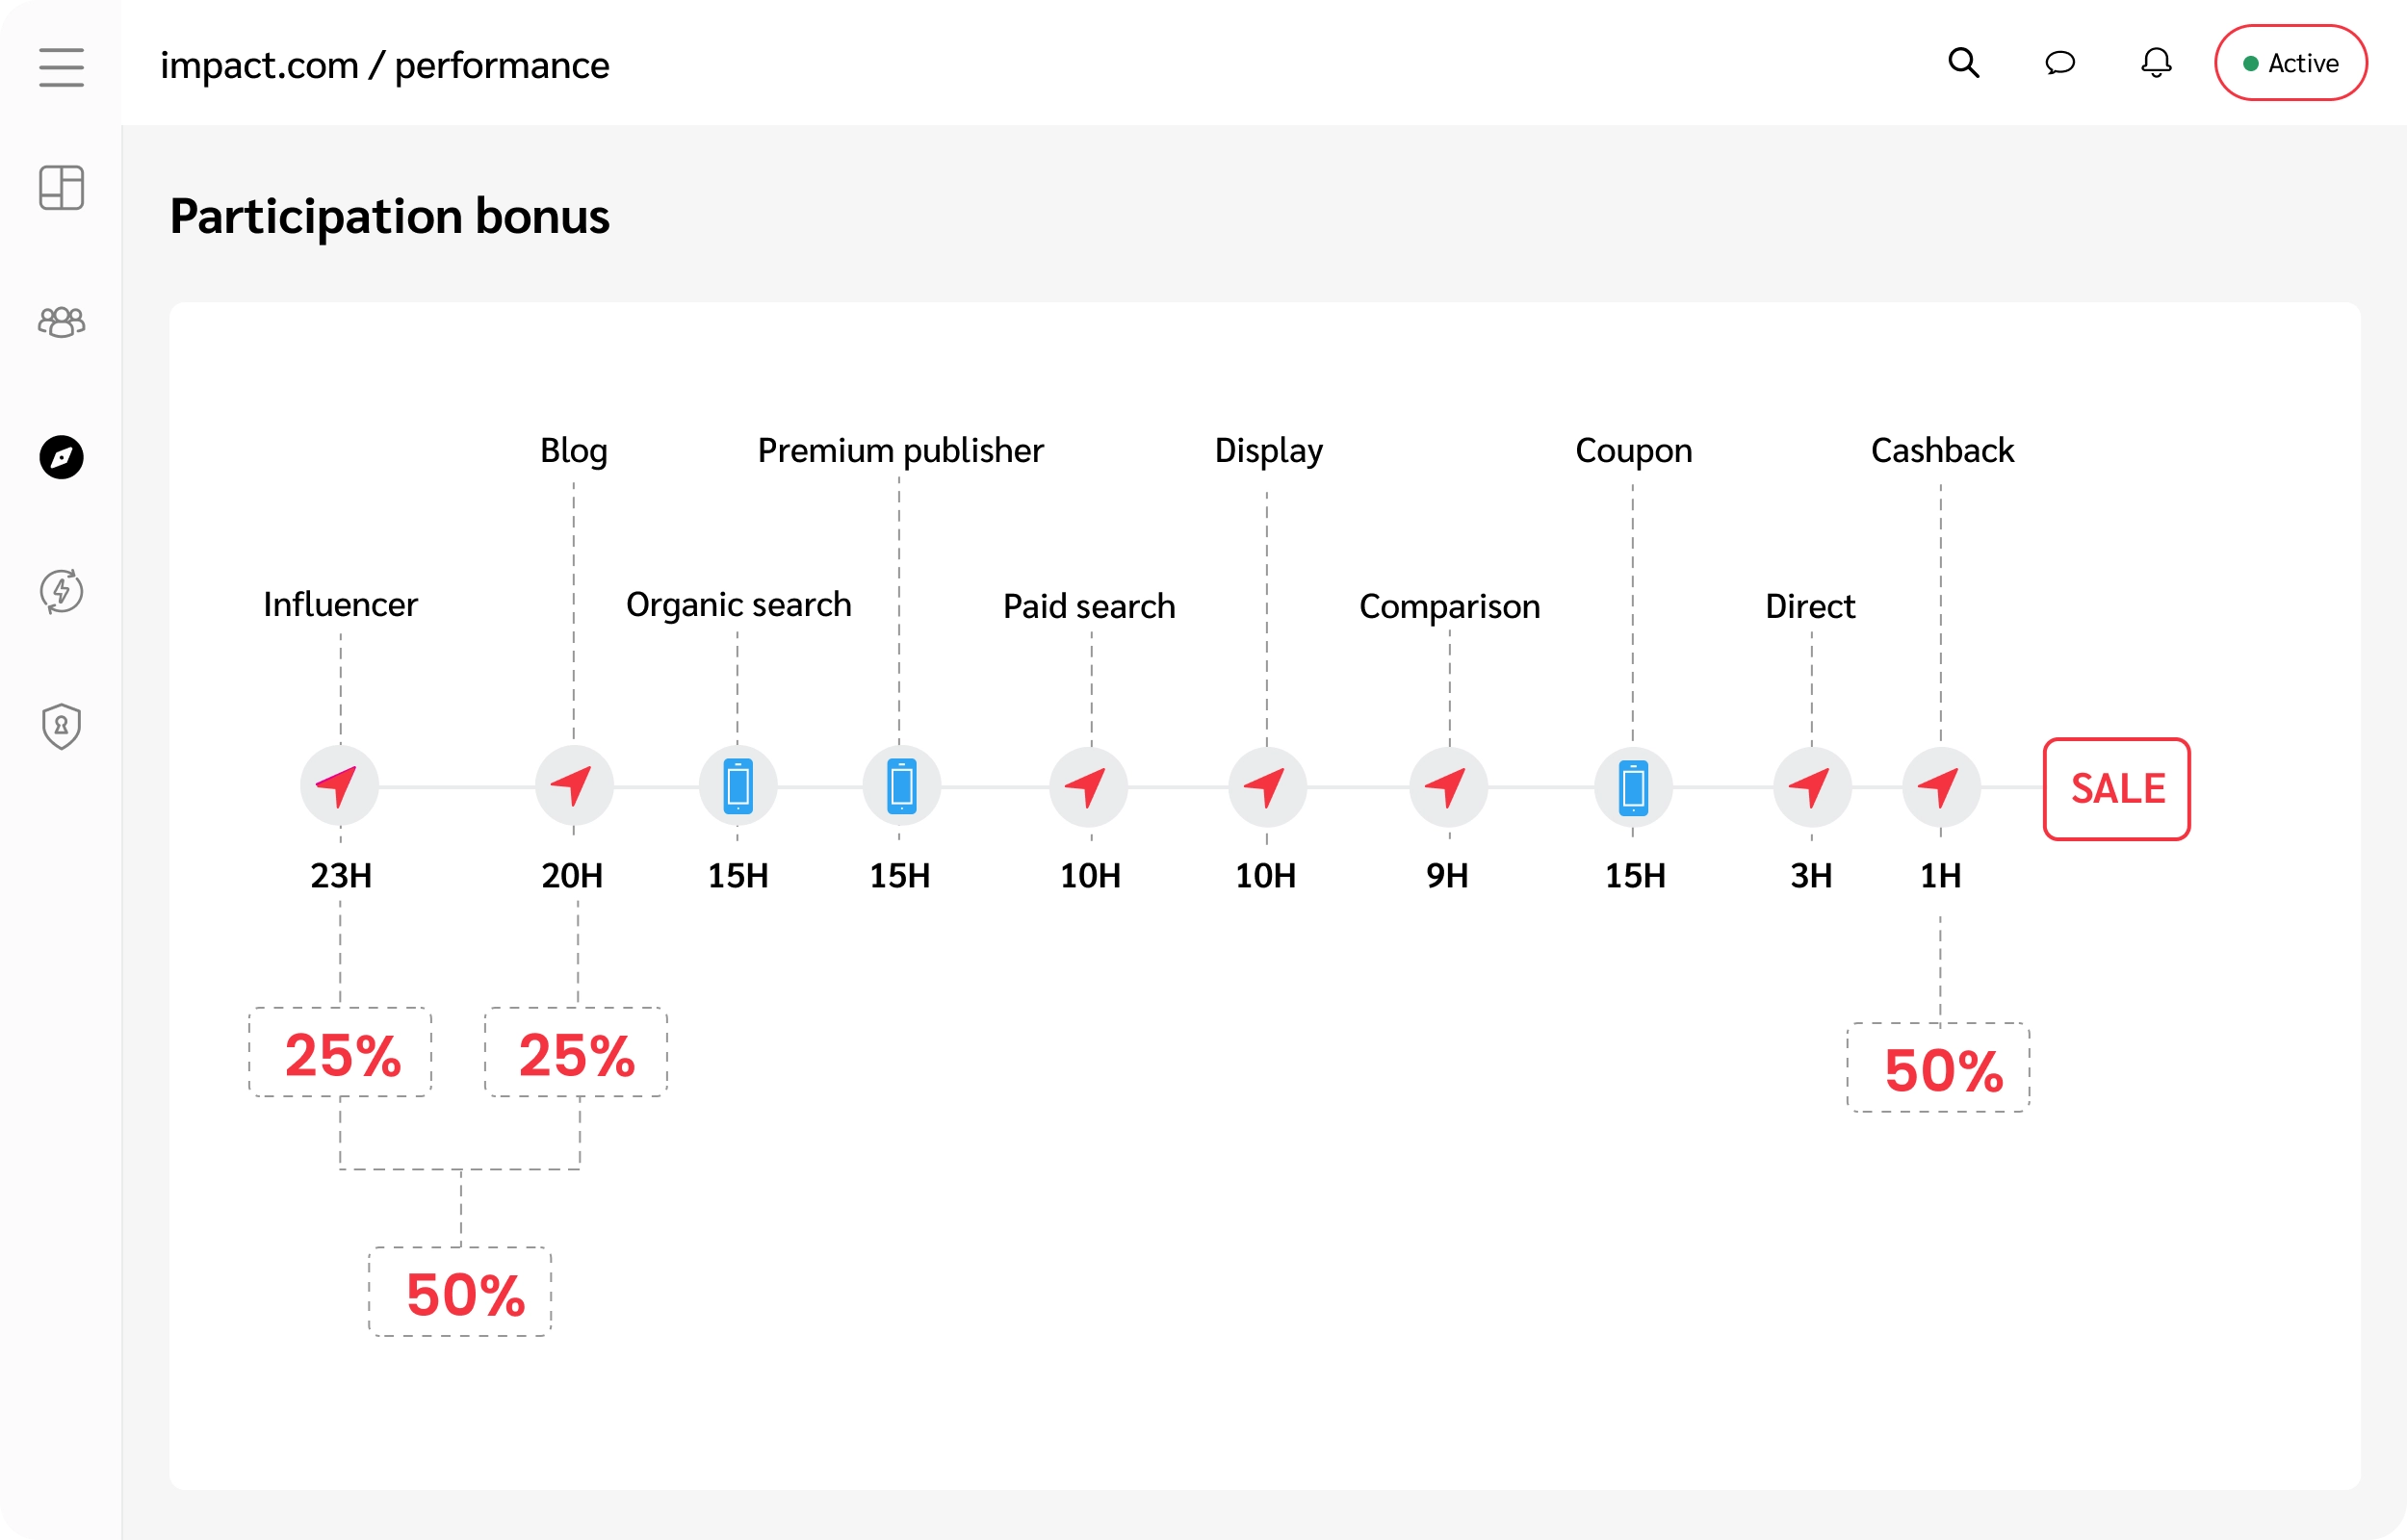Click the 25% box under Influencer

340,1053
